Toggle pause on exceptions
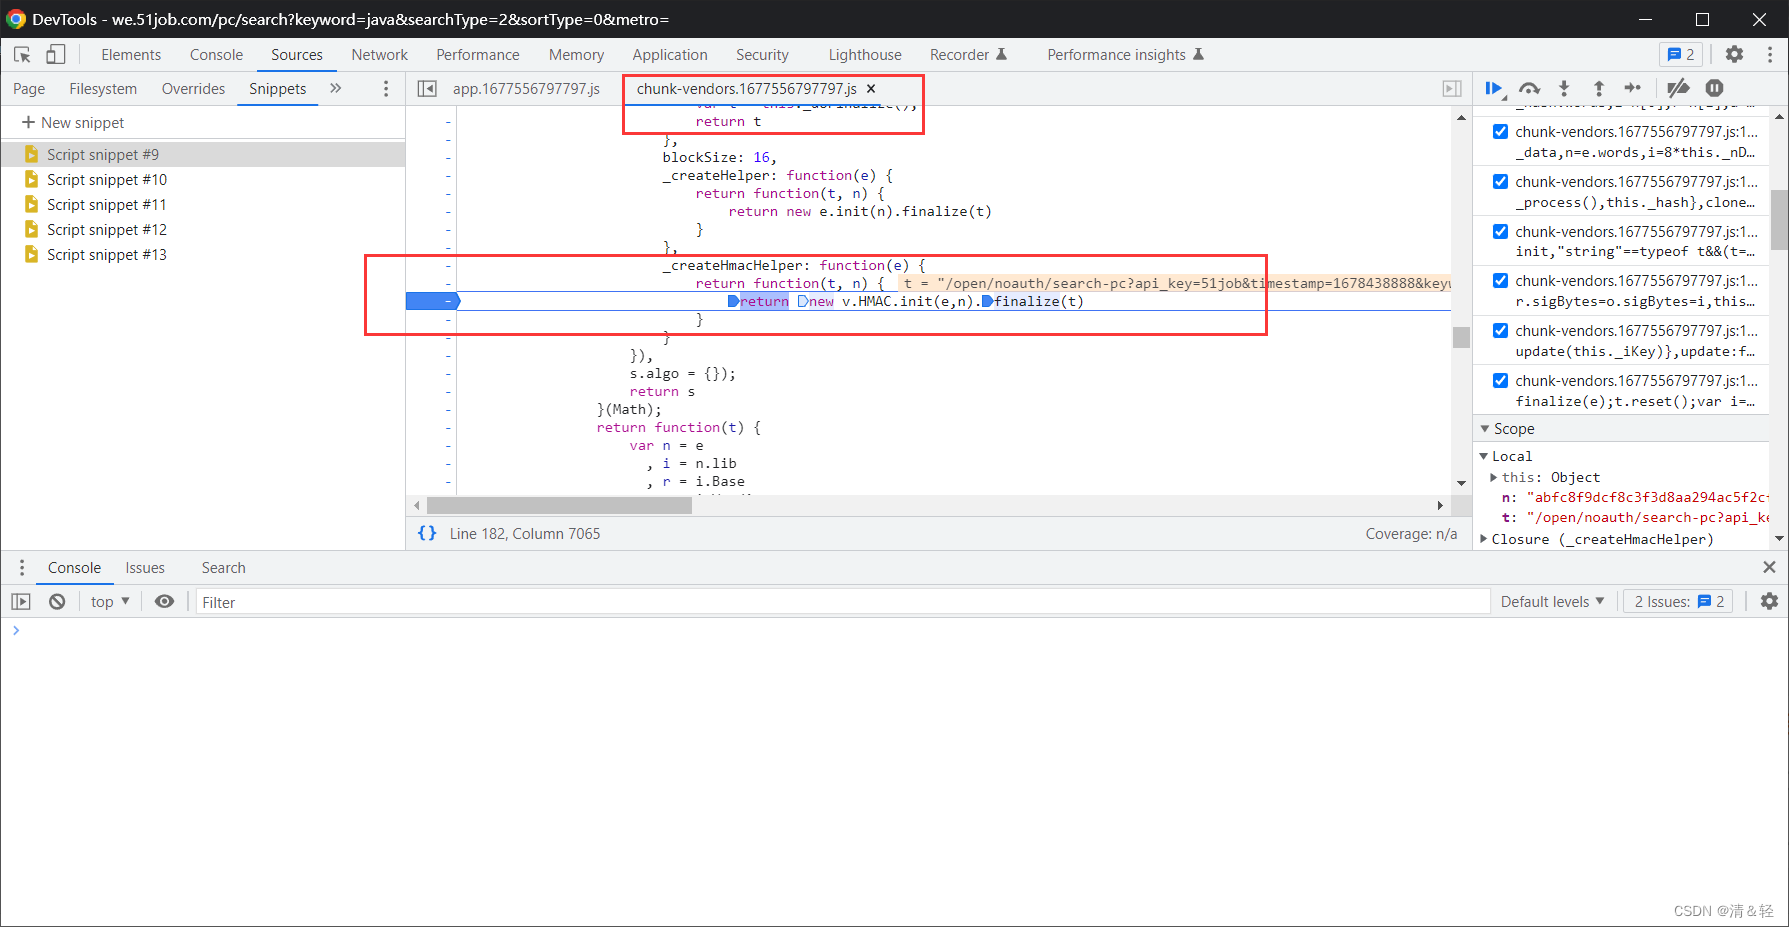 1714,88
